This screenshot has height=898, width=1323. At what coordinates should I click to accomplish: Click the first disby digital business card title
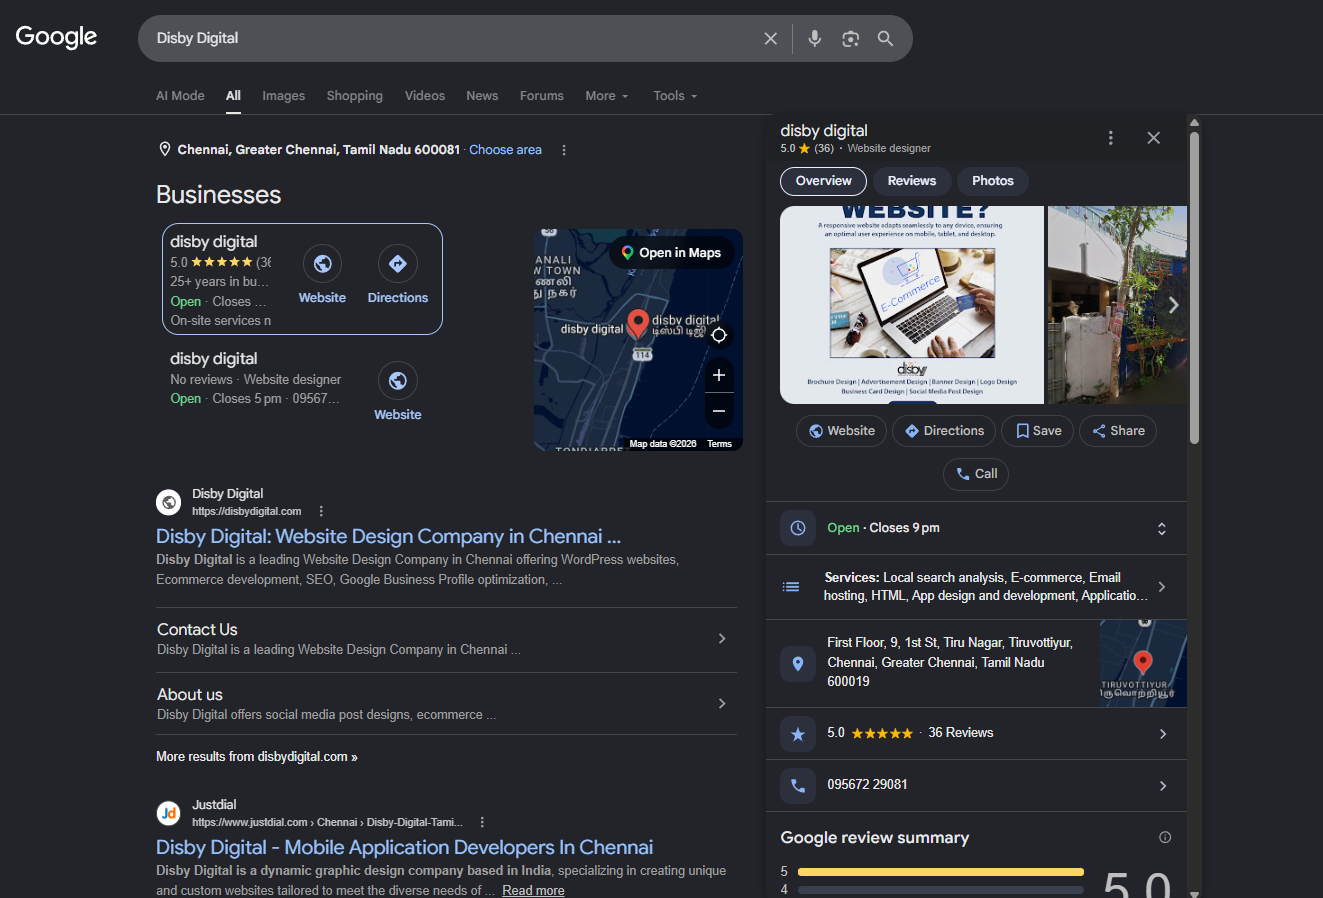pyautogui.click(x=214, y=242)
